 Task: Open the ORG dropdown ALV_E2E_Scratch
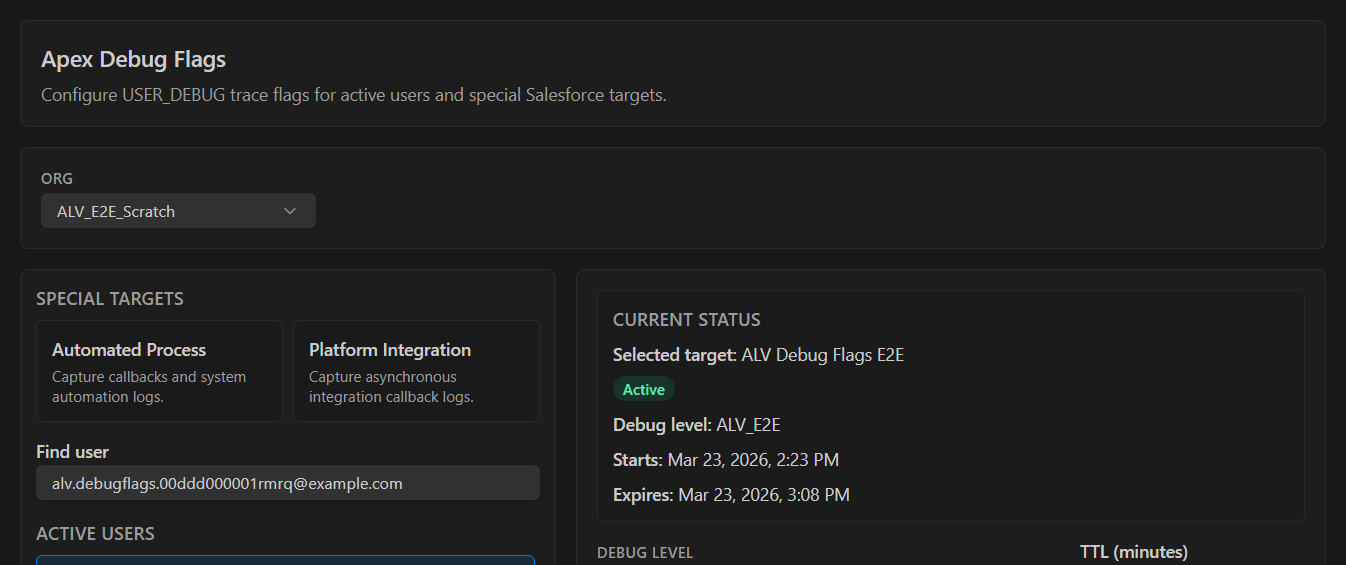point(178,211)
